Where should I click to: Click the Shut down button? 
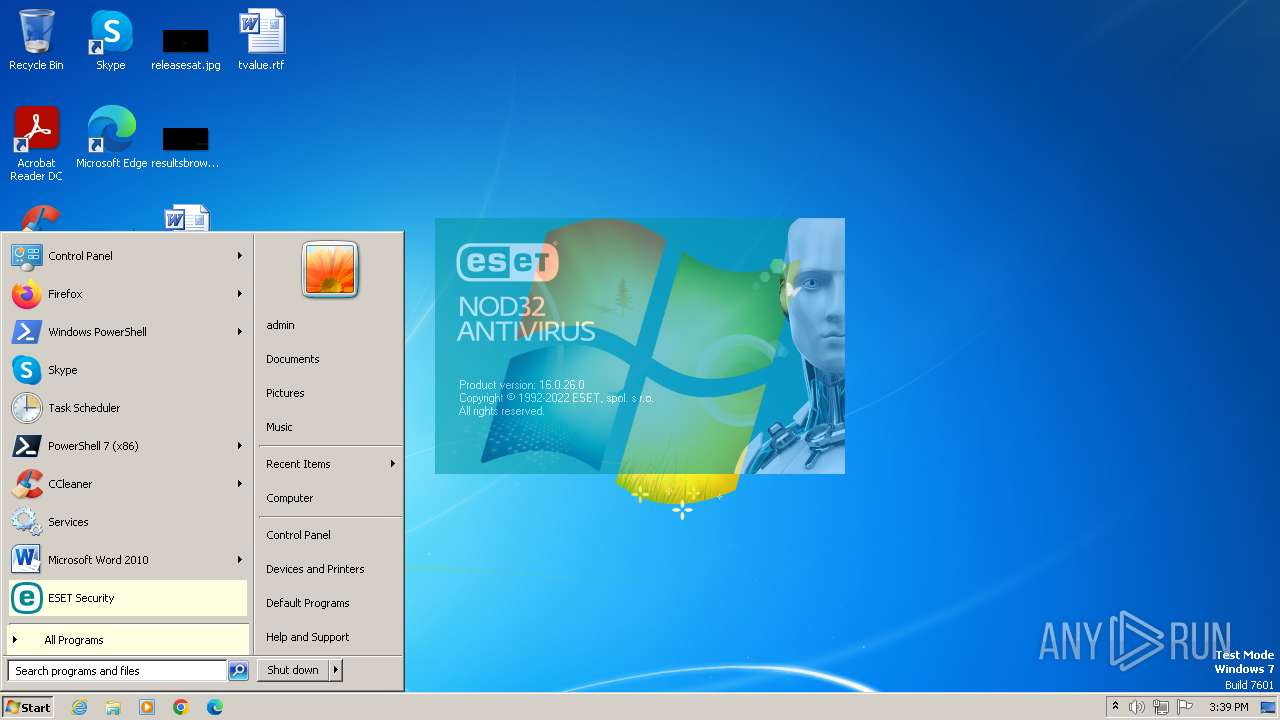tap(293, 670)
